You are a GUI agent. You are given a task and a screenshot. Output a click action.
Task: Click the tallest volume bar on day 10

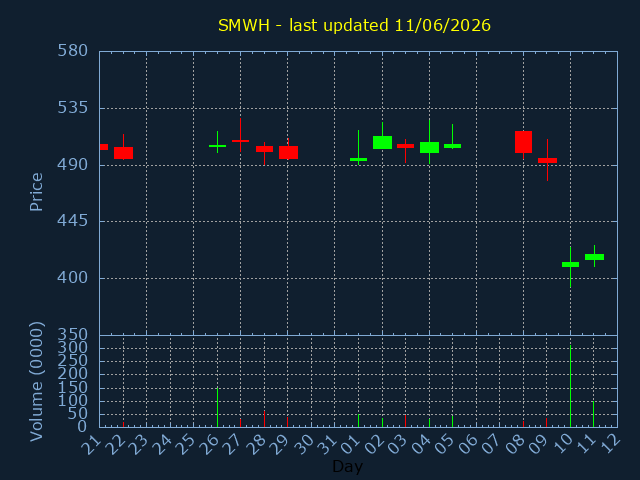pos(570,386)
